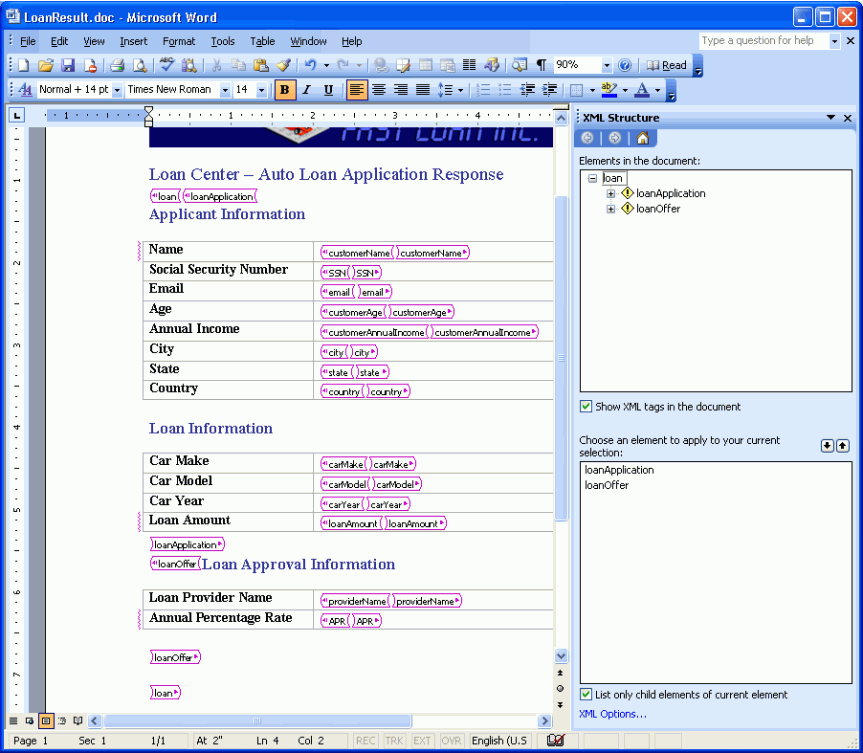Insert a table with the Insert Table icon
863x753 pixels.
(425, 66)
